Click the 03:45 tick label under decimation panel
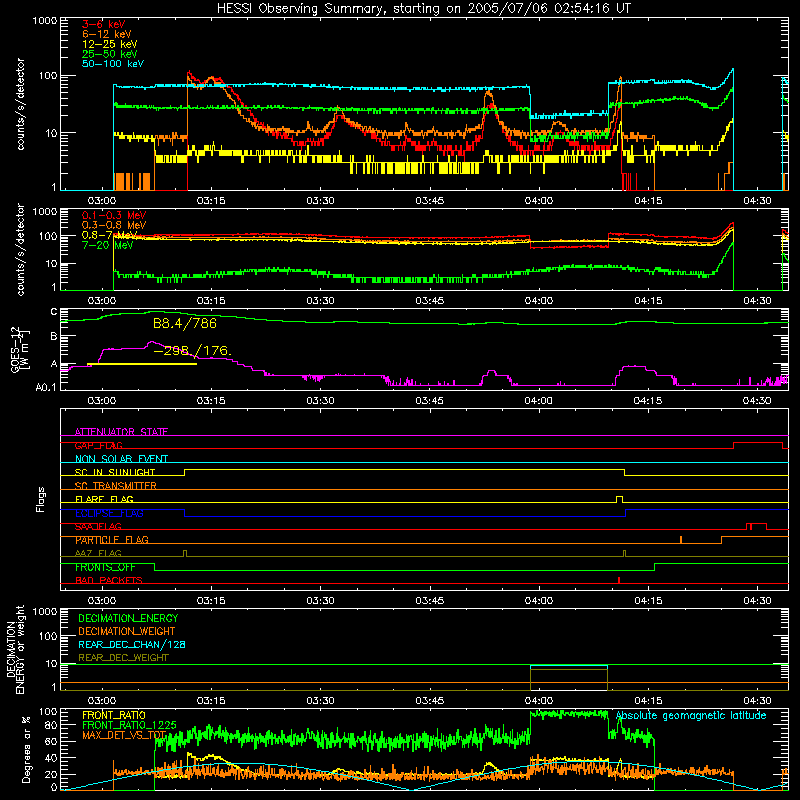The image size is (800, 800). tap(430, 701)
